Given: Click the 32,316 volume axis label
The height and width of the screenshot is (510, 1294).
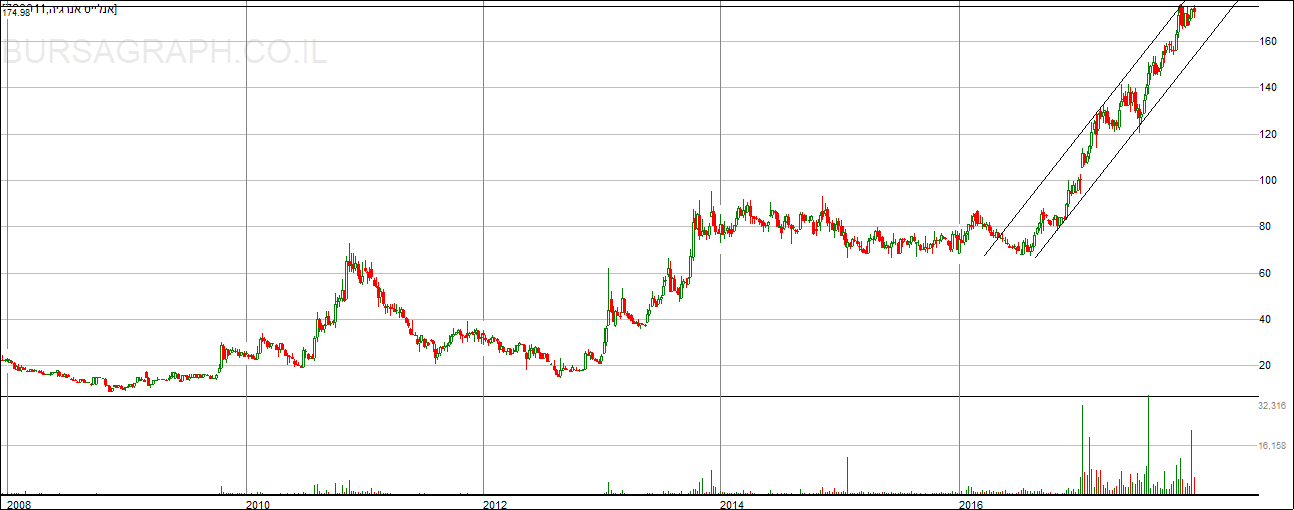Looking at the screenshot, I should (1270, 406).
